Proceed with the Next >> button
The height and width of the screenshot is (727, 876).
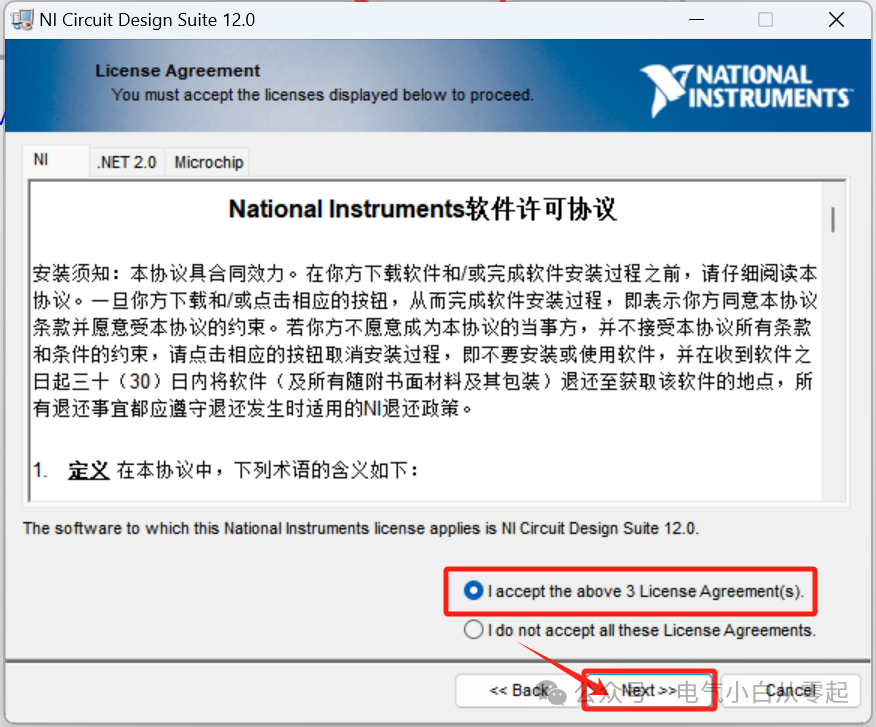click(649, 691)
